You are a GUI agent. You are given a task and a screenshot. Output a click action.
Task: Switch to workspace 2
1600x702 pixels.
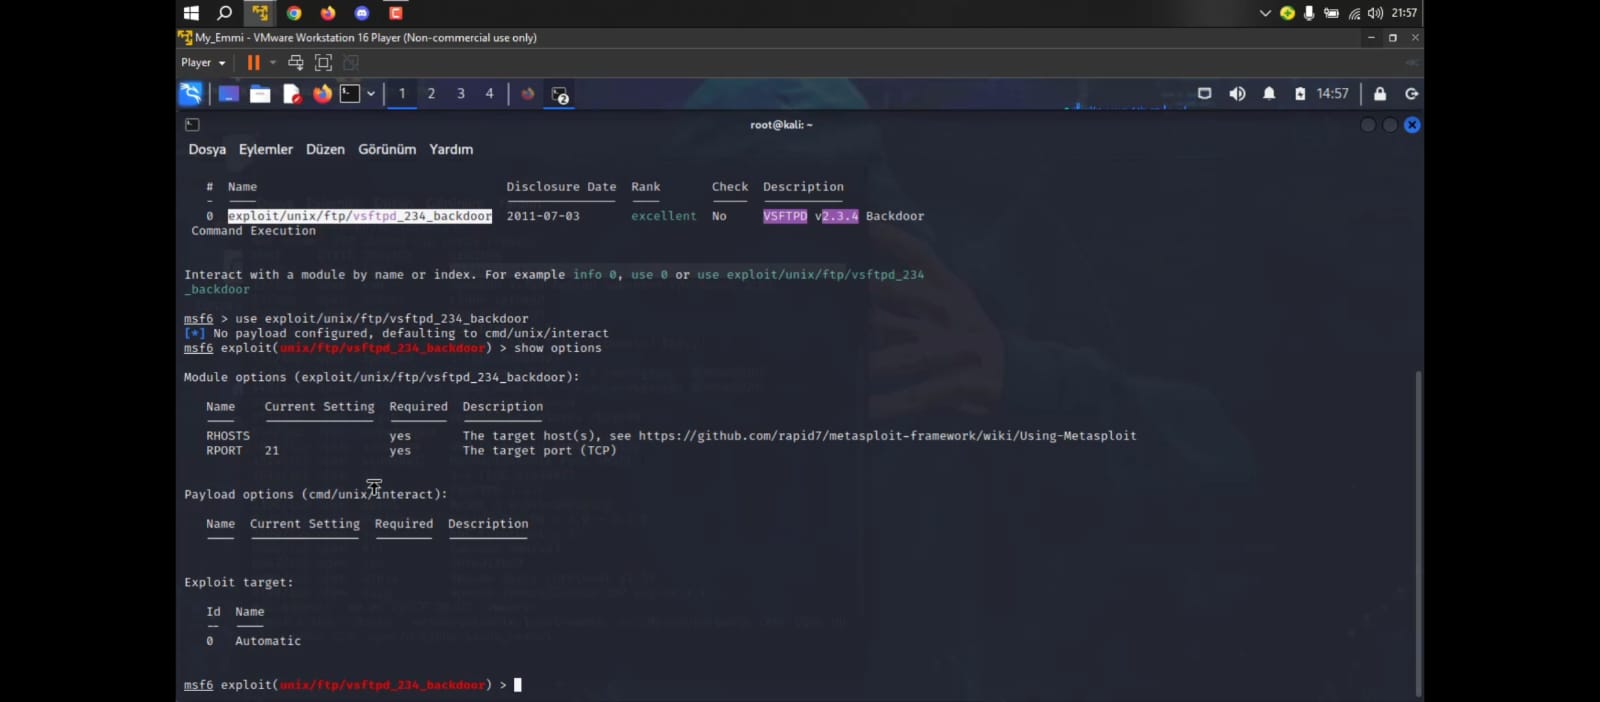(x=431, y=93)
